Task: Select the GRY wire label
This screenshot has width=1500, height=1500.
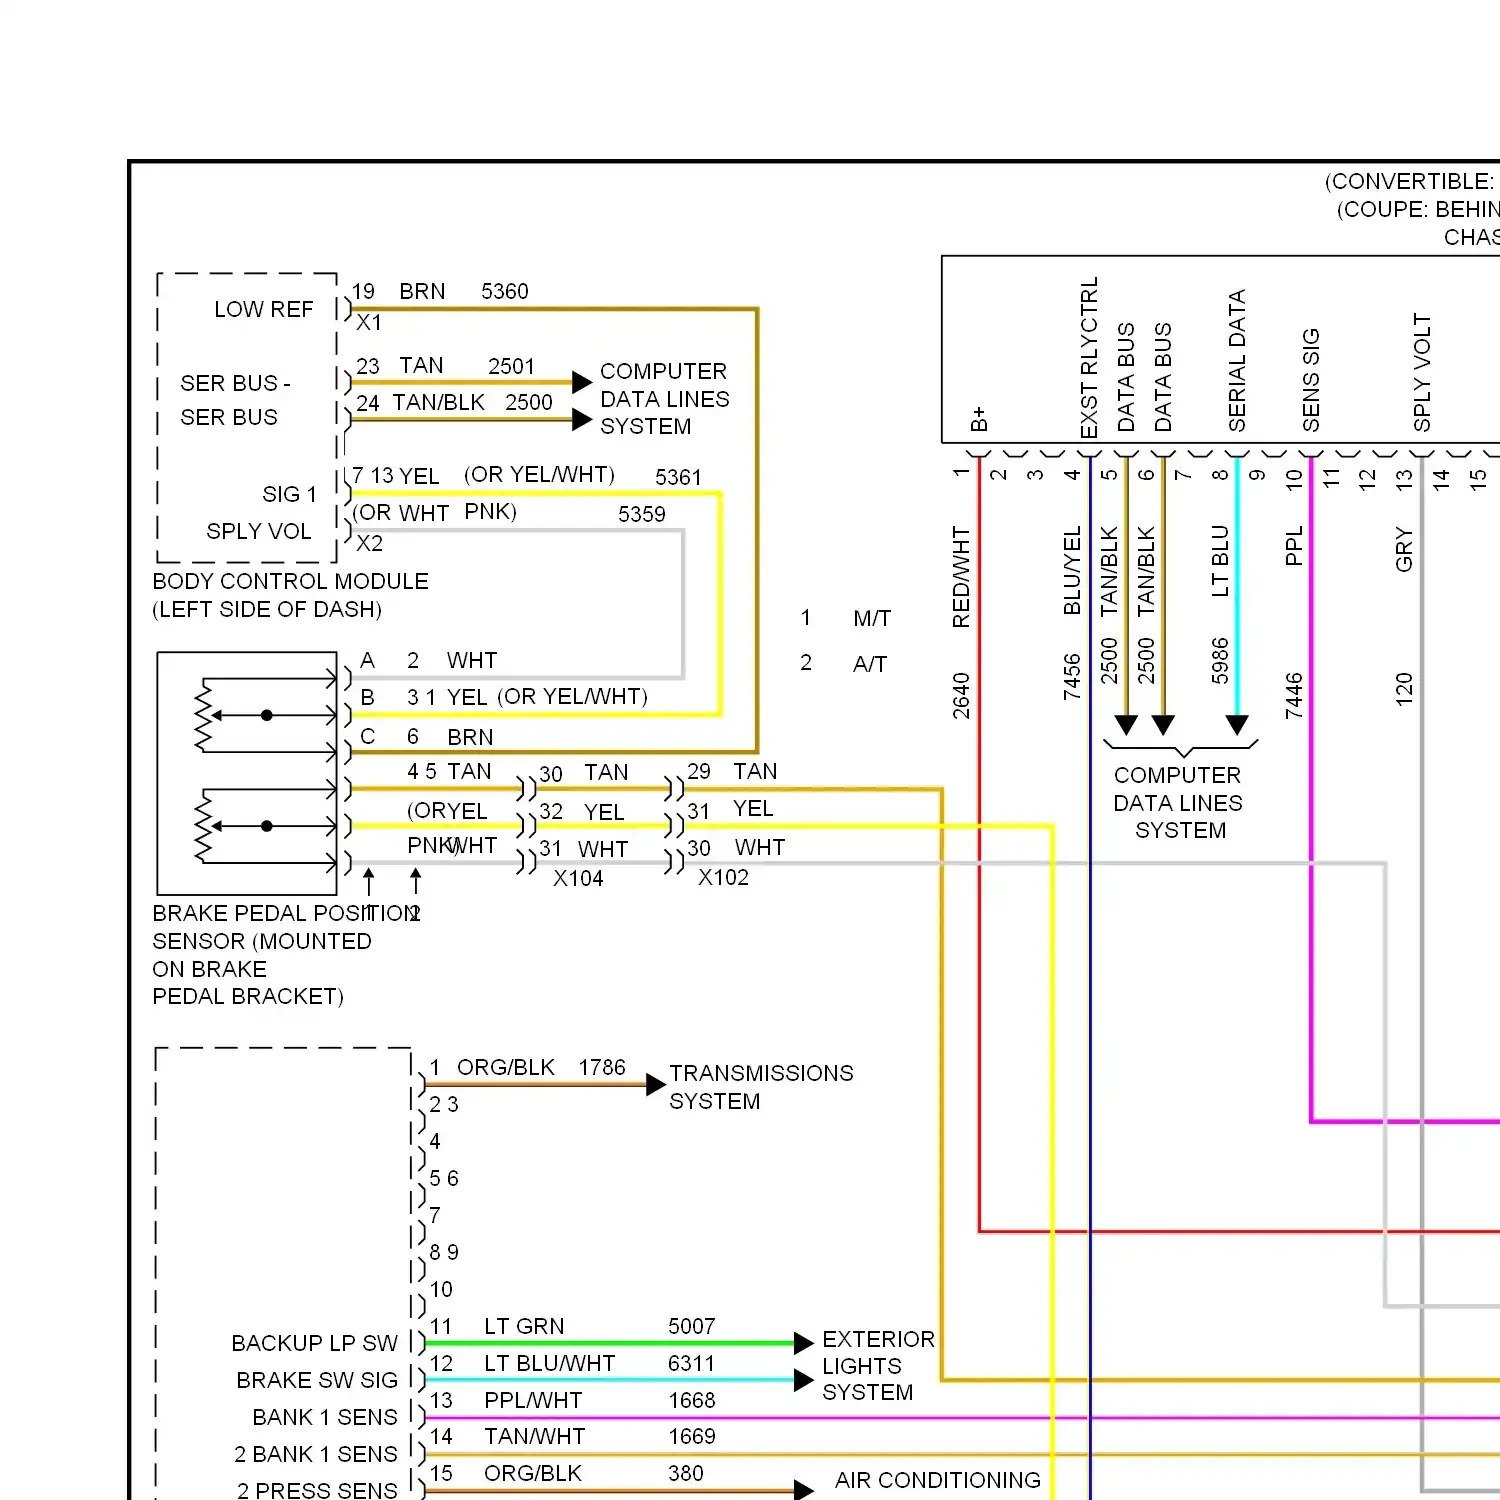Action: click(1404, 550)
